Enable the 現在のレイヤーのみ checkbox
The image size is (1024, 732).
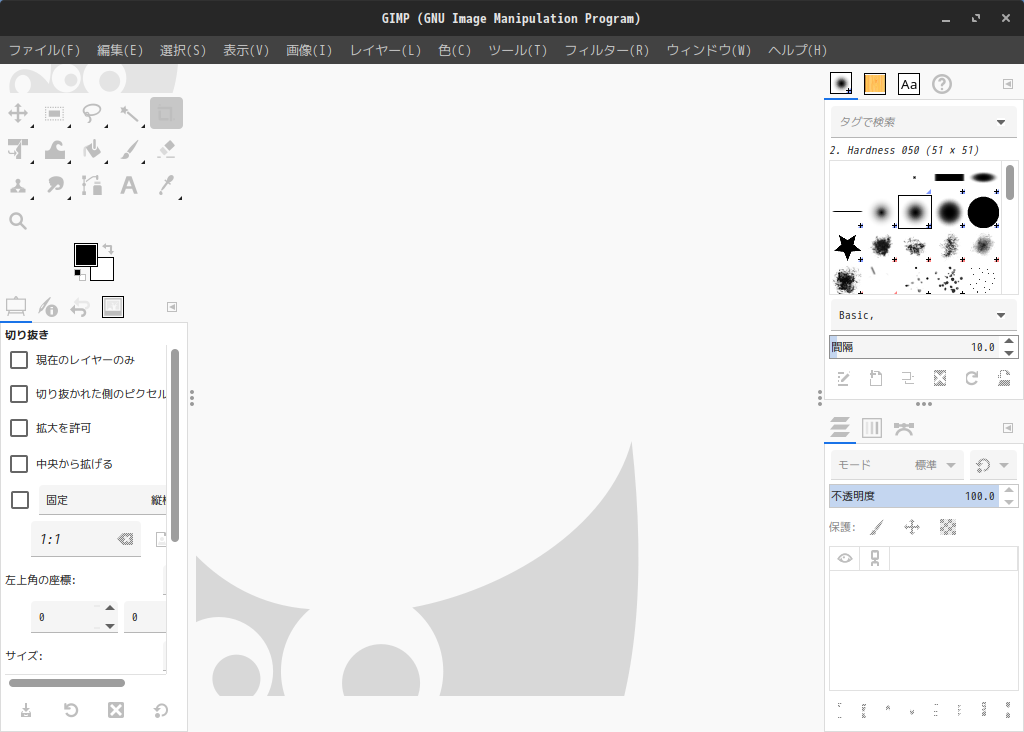(x=19, y=360)
